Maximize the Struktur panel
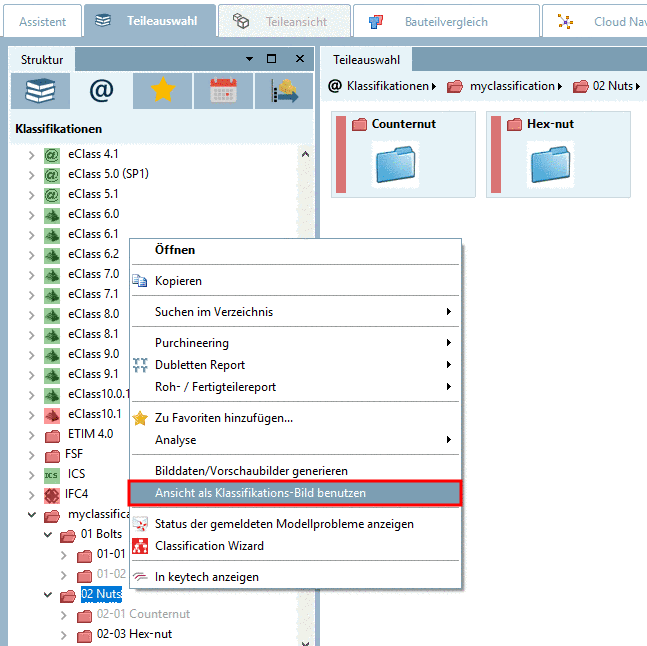647x646 pixels. coord(271,59)
